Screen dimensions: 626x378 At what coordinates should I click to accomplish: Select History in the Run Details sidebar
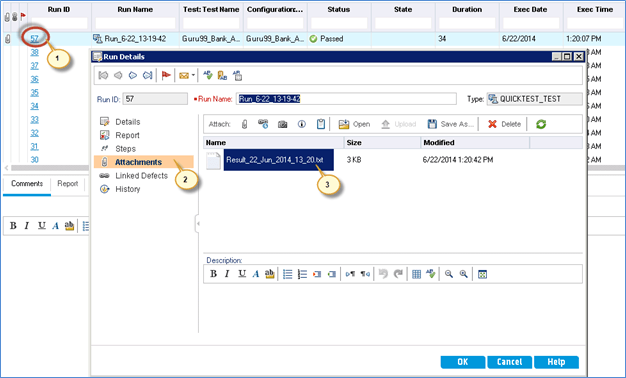(x=127, y=189)
